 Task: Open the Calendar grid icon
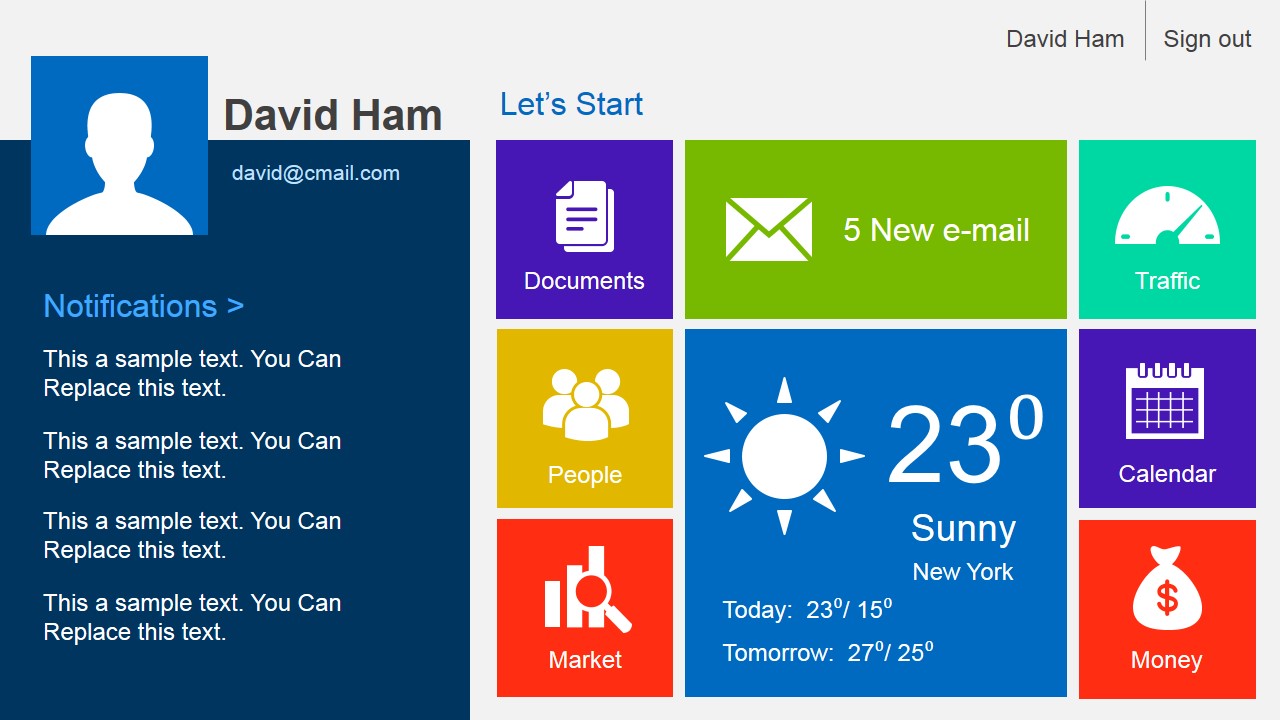click(1165, 400)
